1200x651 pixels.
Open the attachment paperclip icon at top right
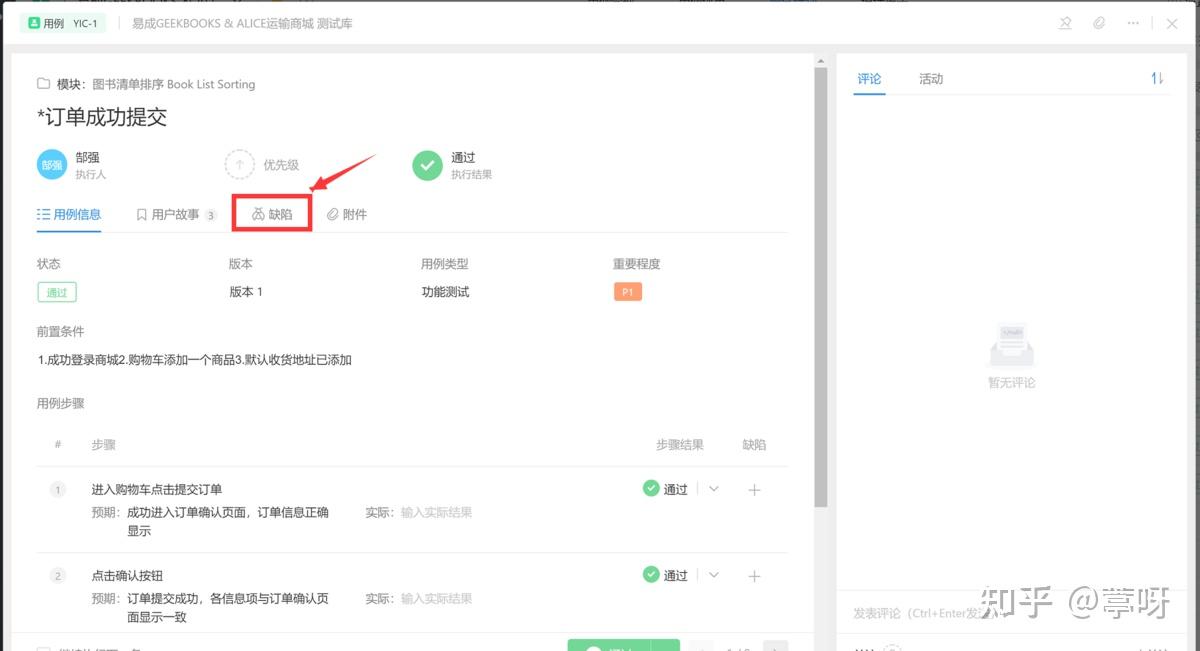[x=1100, y=23]
